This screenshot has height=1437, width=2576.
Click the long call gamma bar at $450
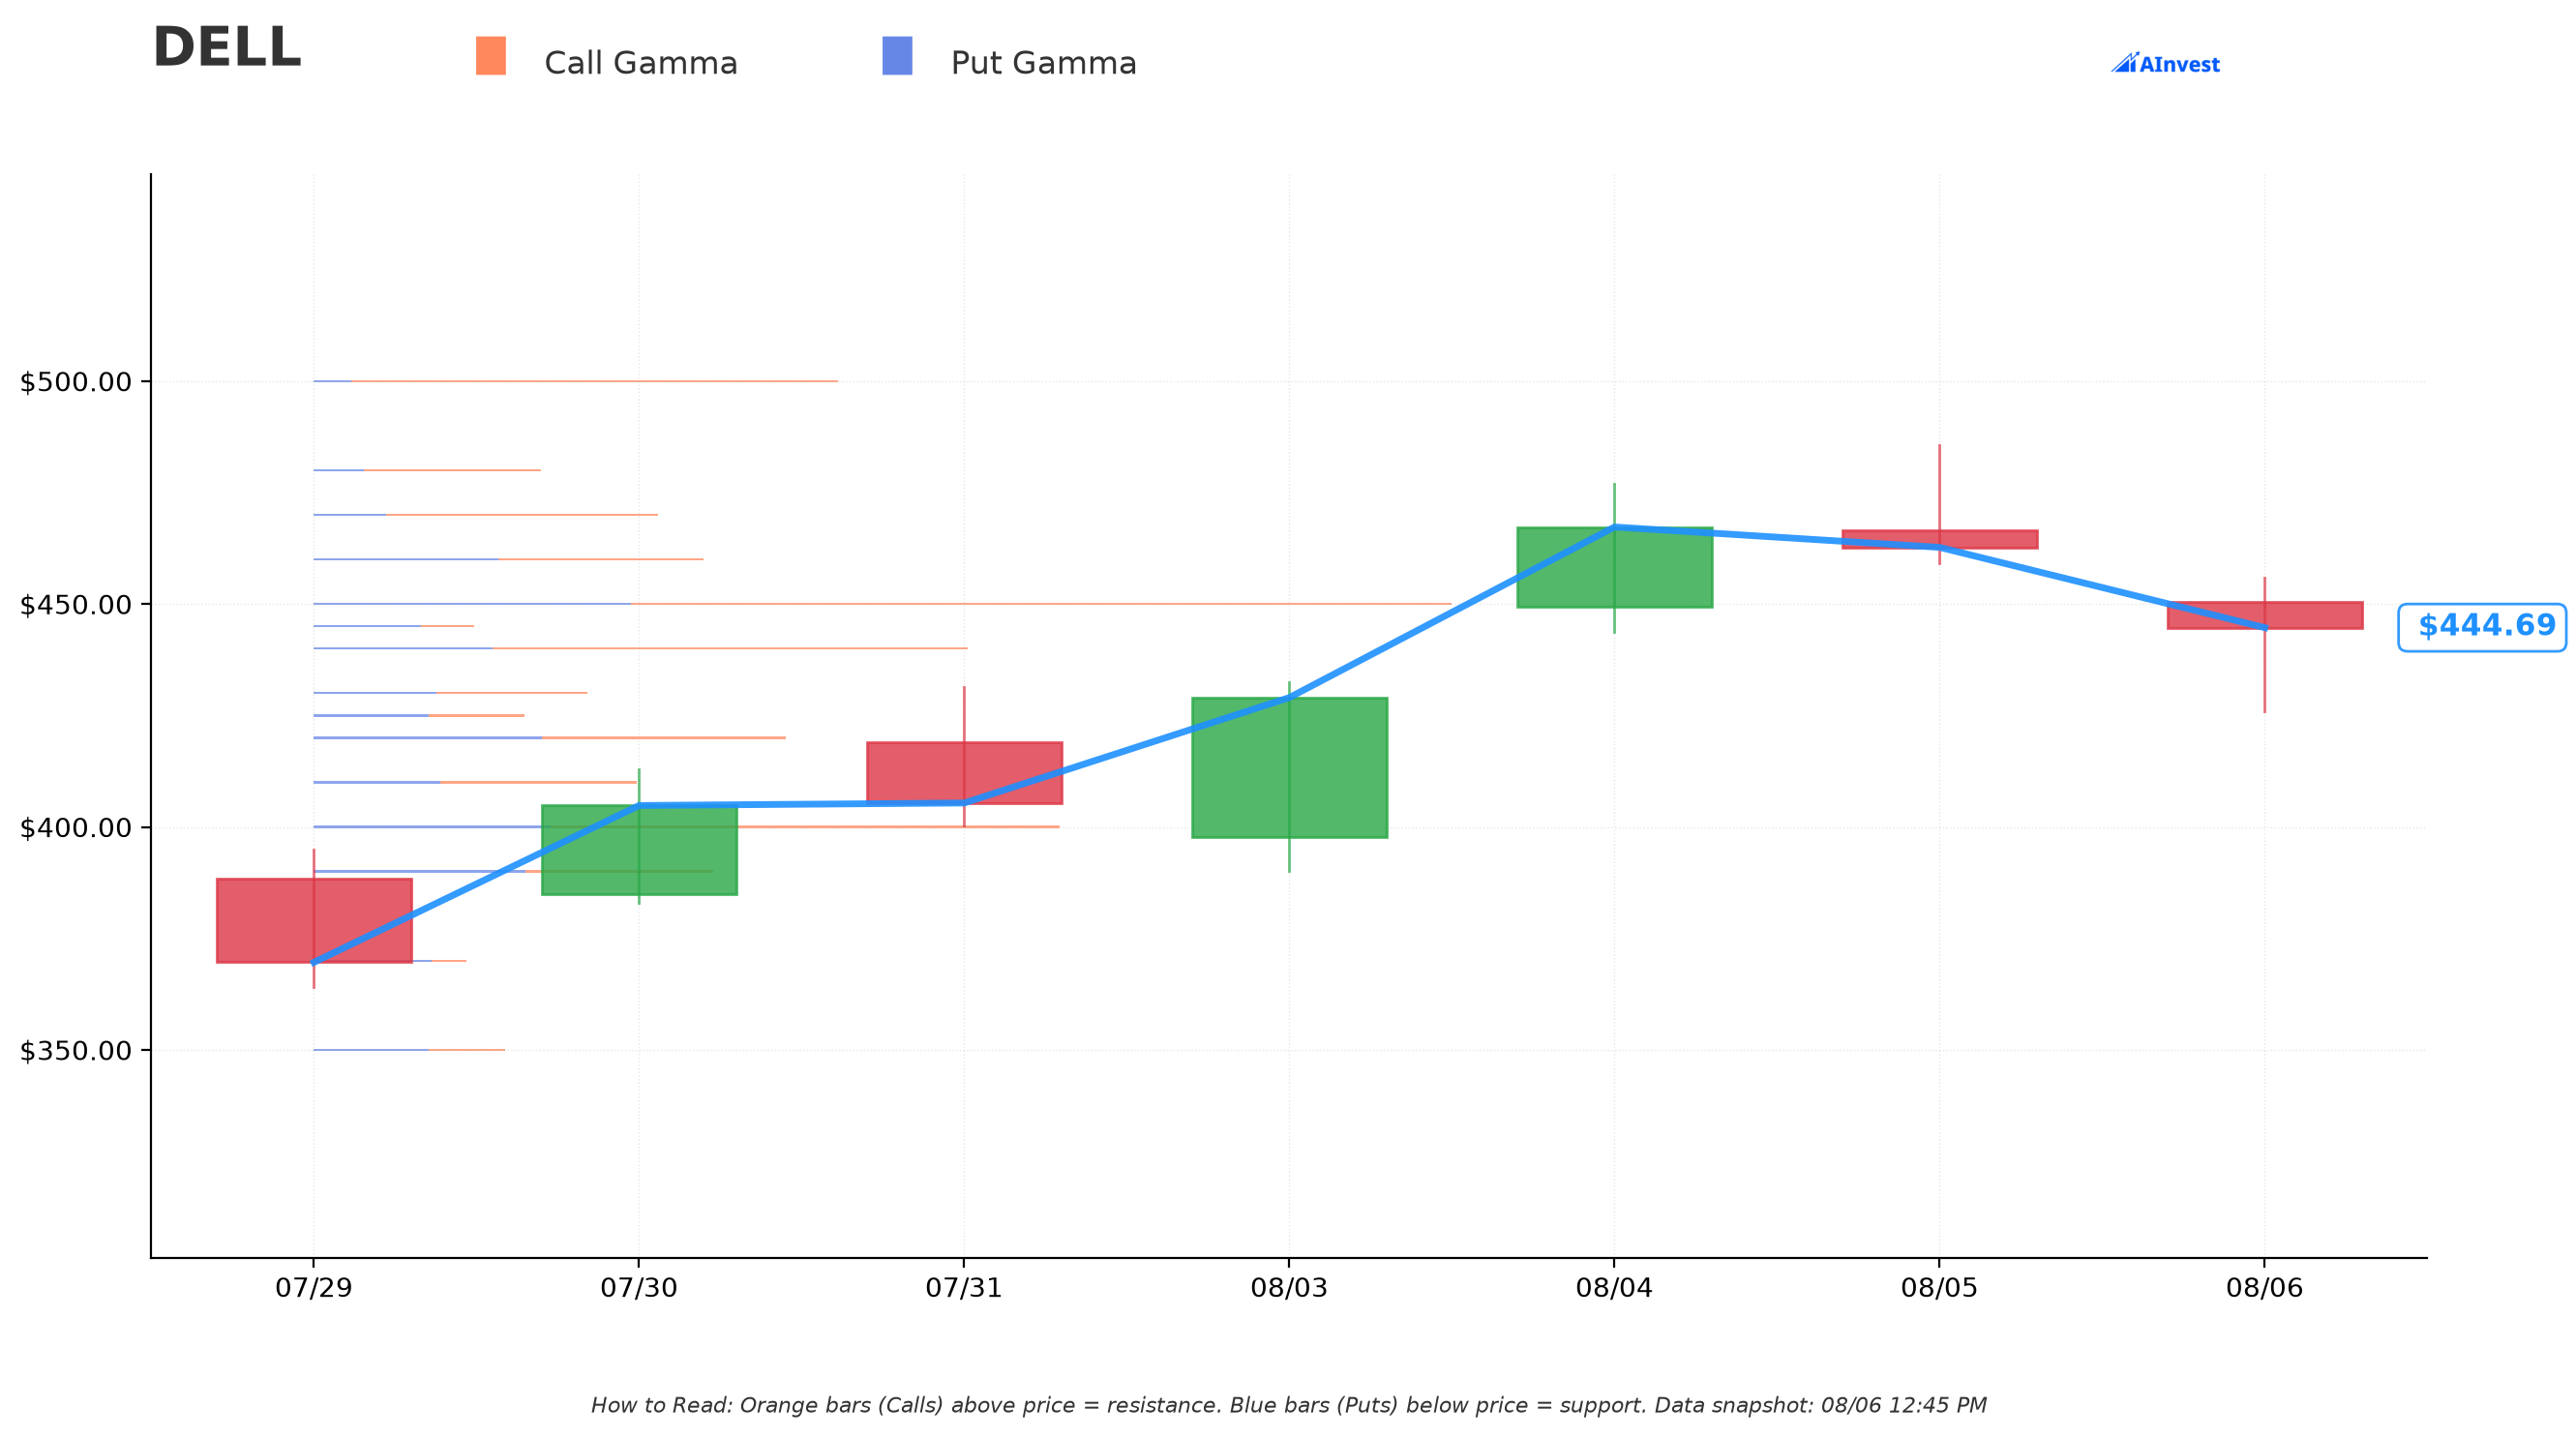pos(1041,604)
